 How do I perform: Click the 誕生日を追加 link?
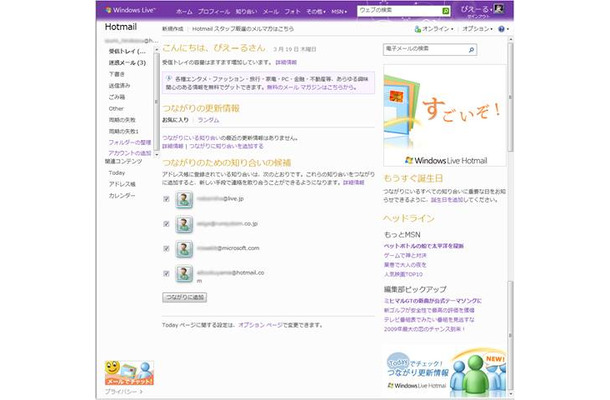click(x=447, y=200)
